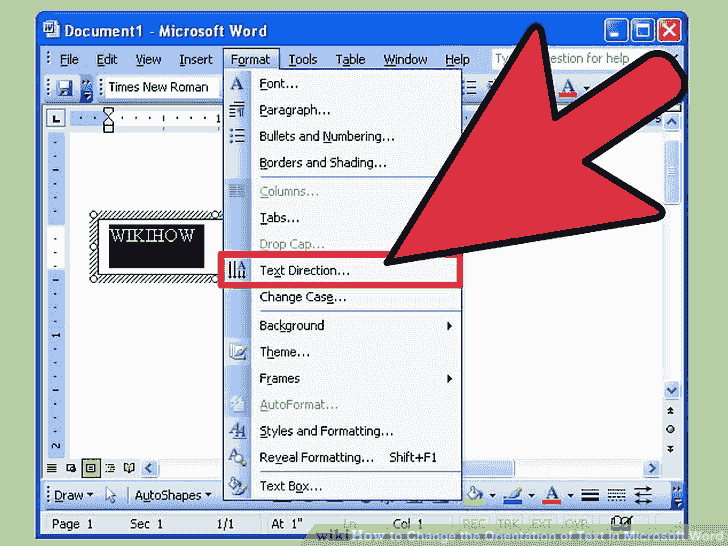Choose Change Case... menu item
This screenshot has height=546, width=728.
343,297
